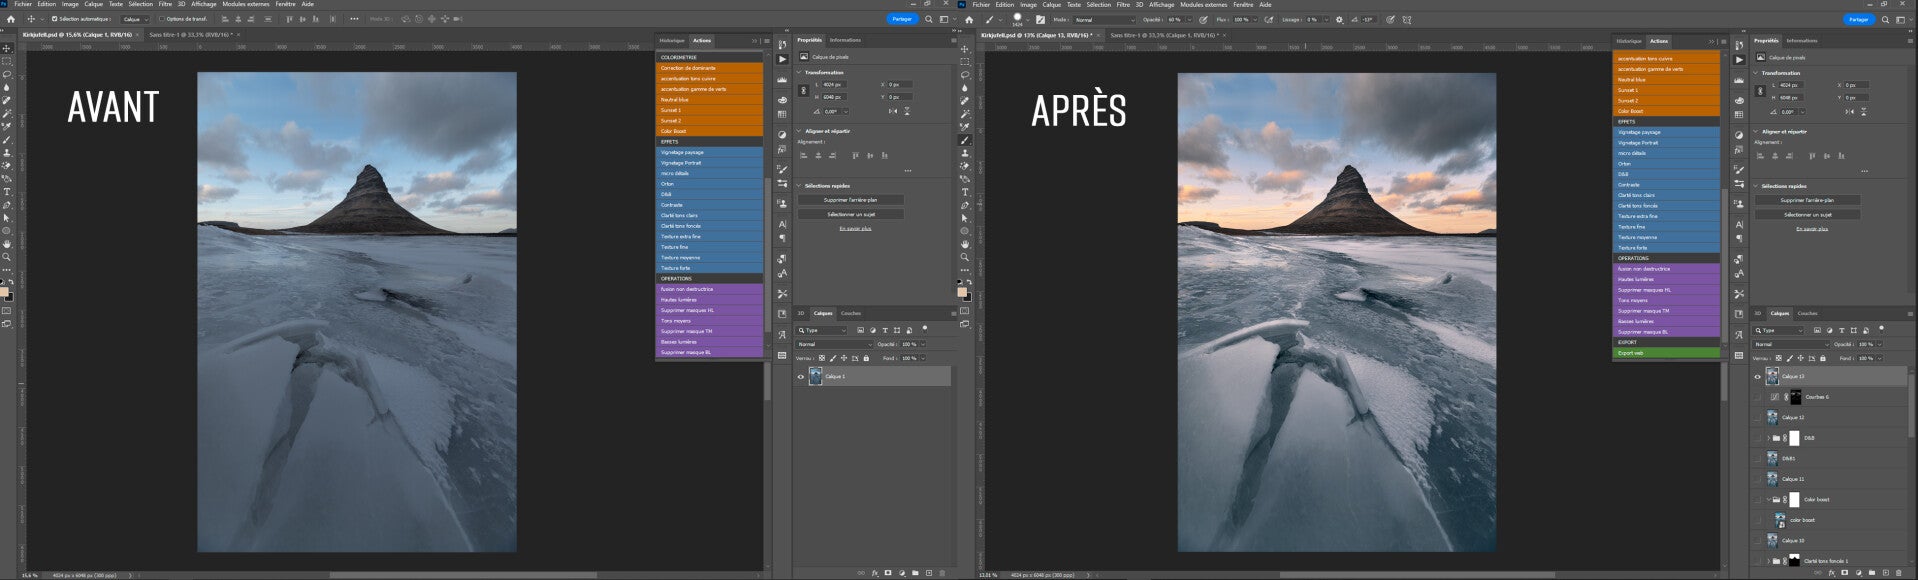Hide the Calque 1 layer via eye icon
The image size is (1918, 580).
(x=800, y=377)
